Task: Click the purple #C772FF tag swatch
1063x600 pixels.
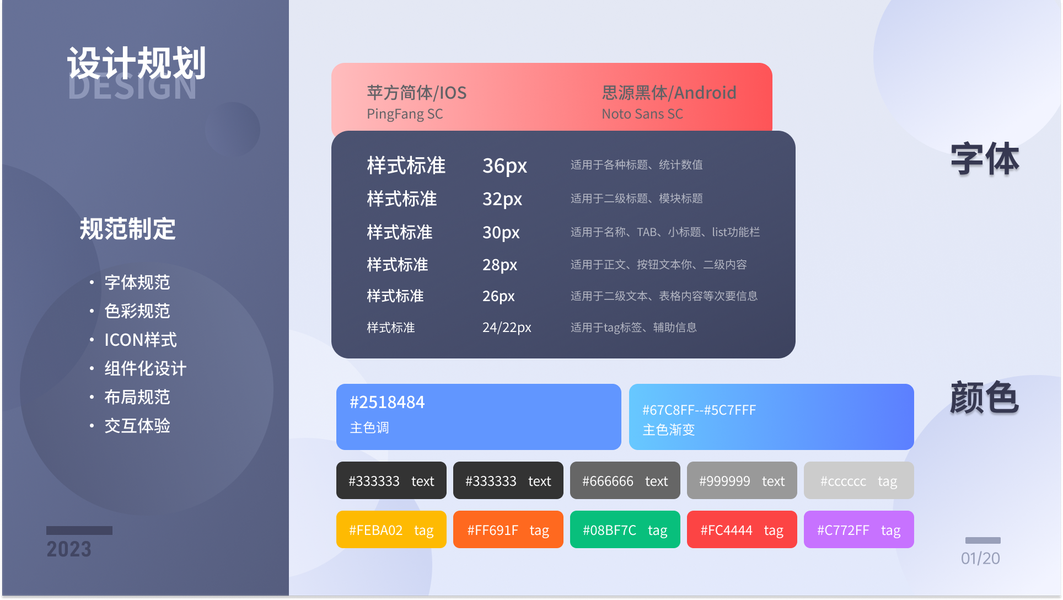Action: click(x=859, y=529)
